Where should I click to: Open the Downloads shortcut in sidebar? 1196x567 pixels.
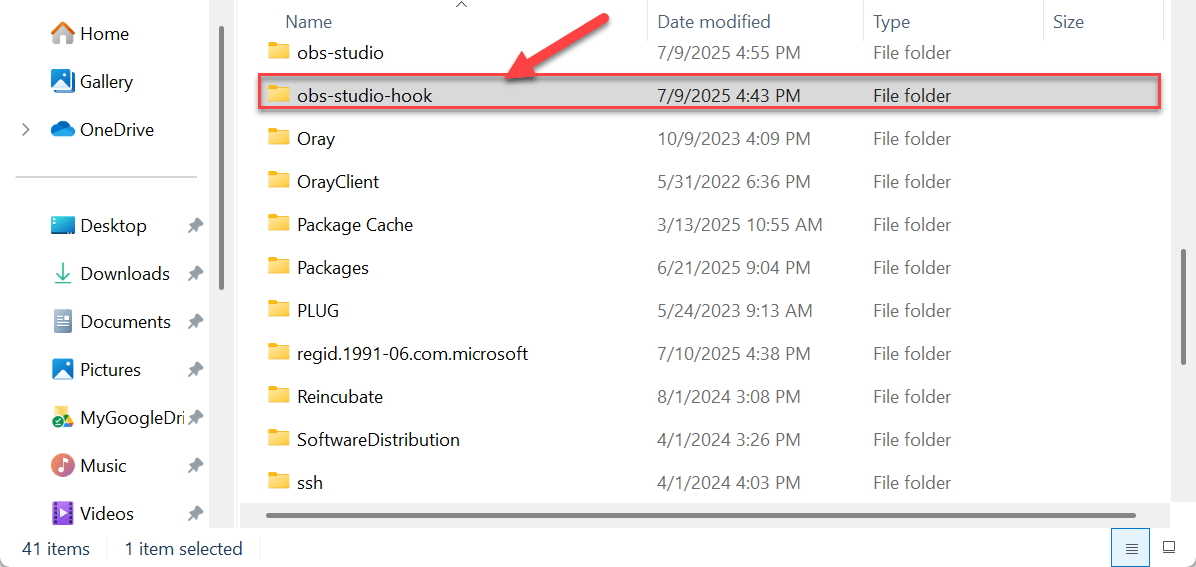pos(110,274)
